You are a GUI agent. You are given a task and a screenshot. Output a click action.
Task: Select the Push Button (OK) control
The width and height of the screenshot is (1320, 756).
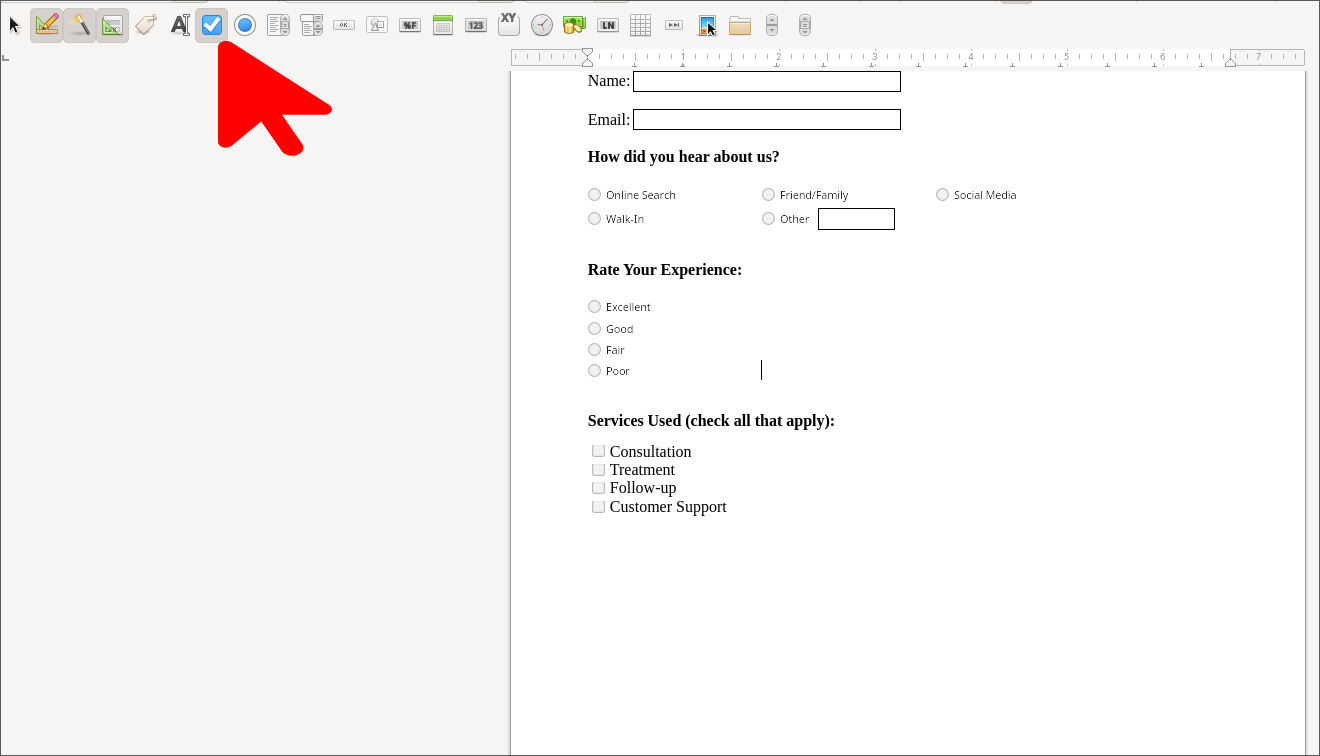[344, 25]
